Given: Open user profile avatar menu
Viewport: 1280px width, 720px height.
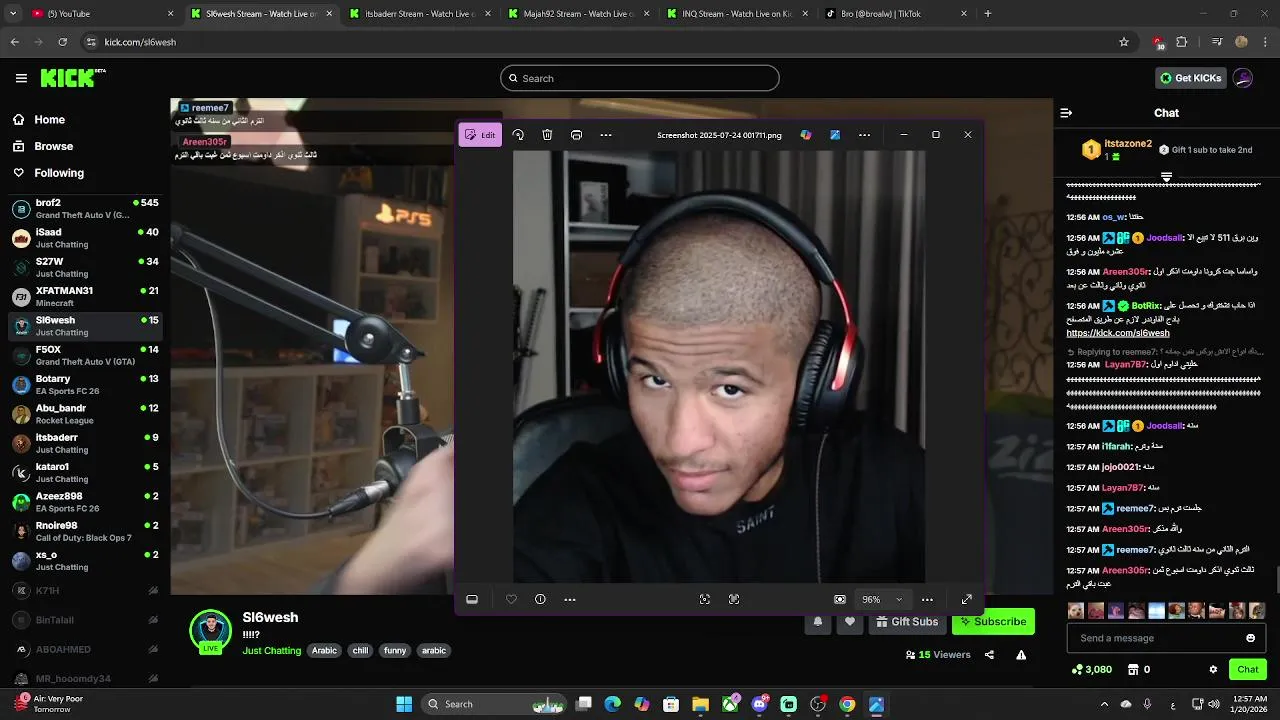Looking at the screenshot, I should pyautogui.click(x=1243, y=78).
